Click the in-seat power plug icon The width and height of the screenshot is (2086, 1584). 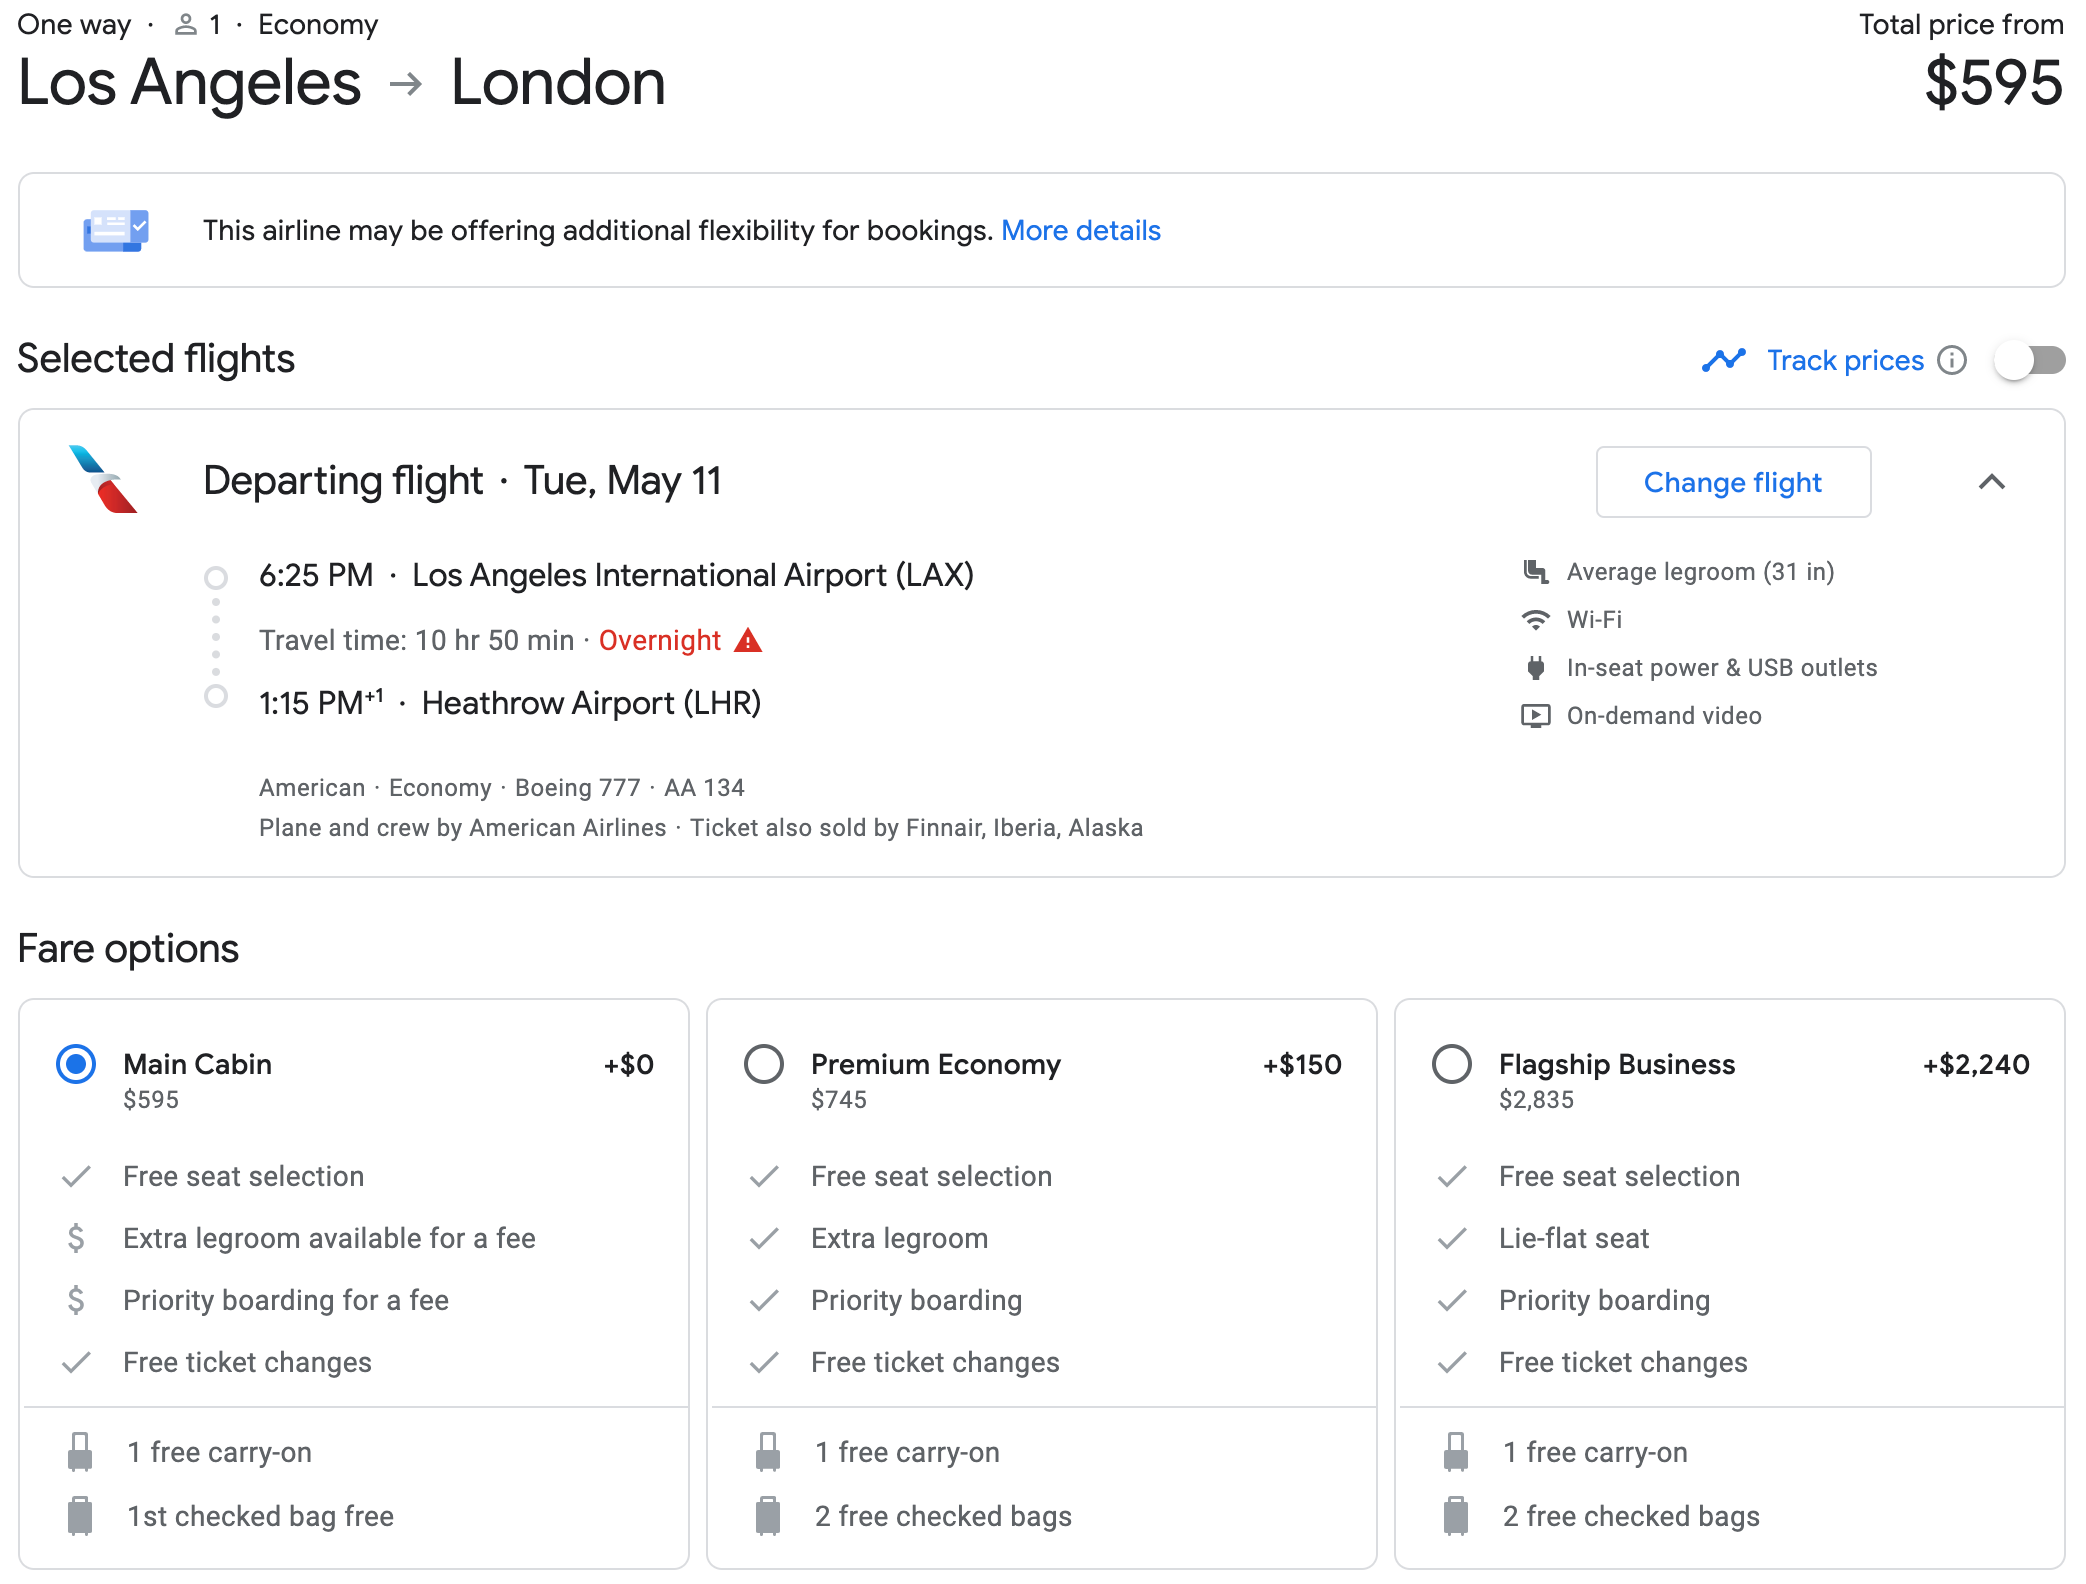(1535, 668)
